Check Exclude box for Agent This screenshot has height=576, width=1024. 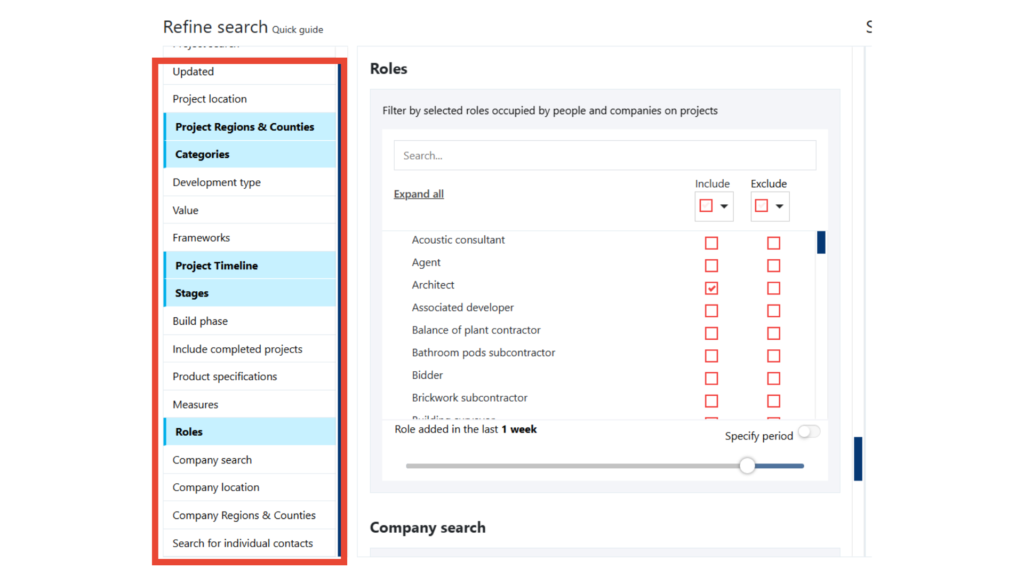point(773,266)
